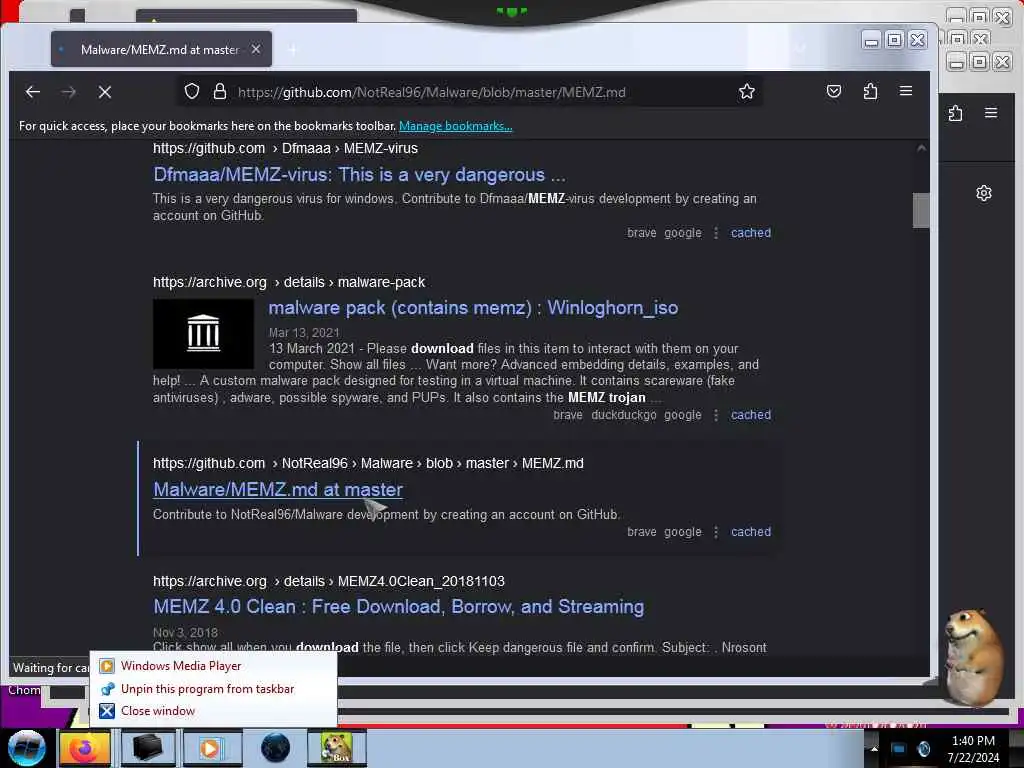Open cached link for Dfmaaa MEMZ-virus result
This screenshot has height=768, width=1024.
pos(750,233)
